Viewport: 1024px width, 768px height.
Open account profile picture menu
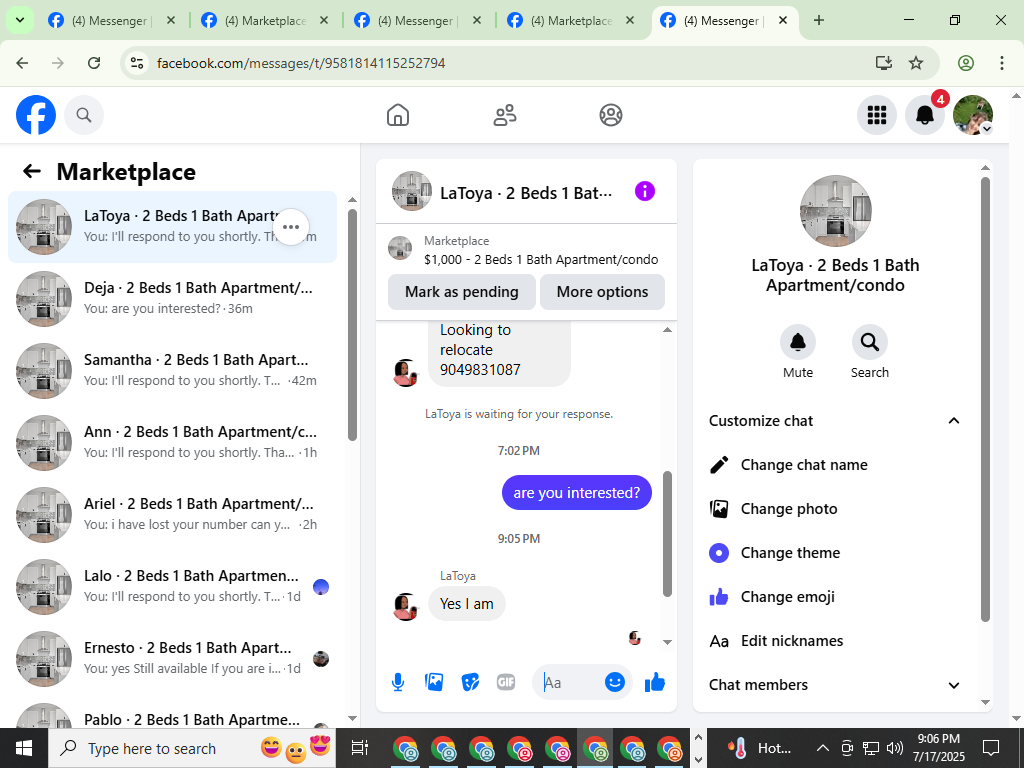pyautogui.click(x=973, y=115)
